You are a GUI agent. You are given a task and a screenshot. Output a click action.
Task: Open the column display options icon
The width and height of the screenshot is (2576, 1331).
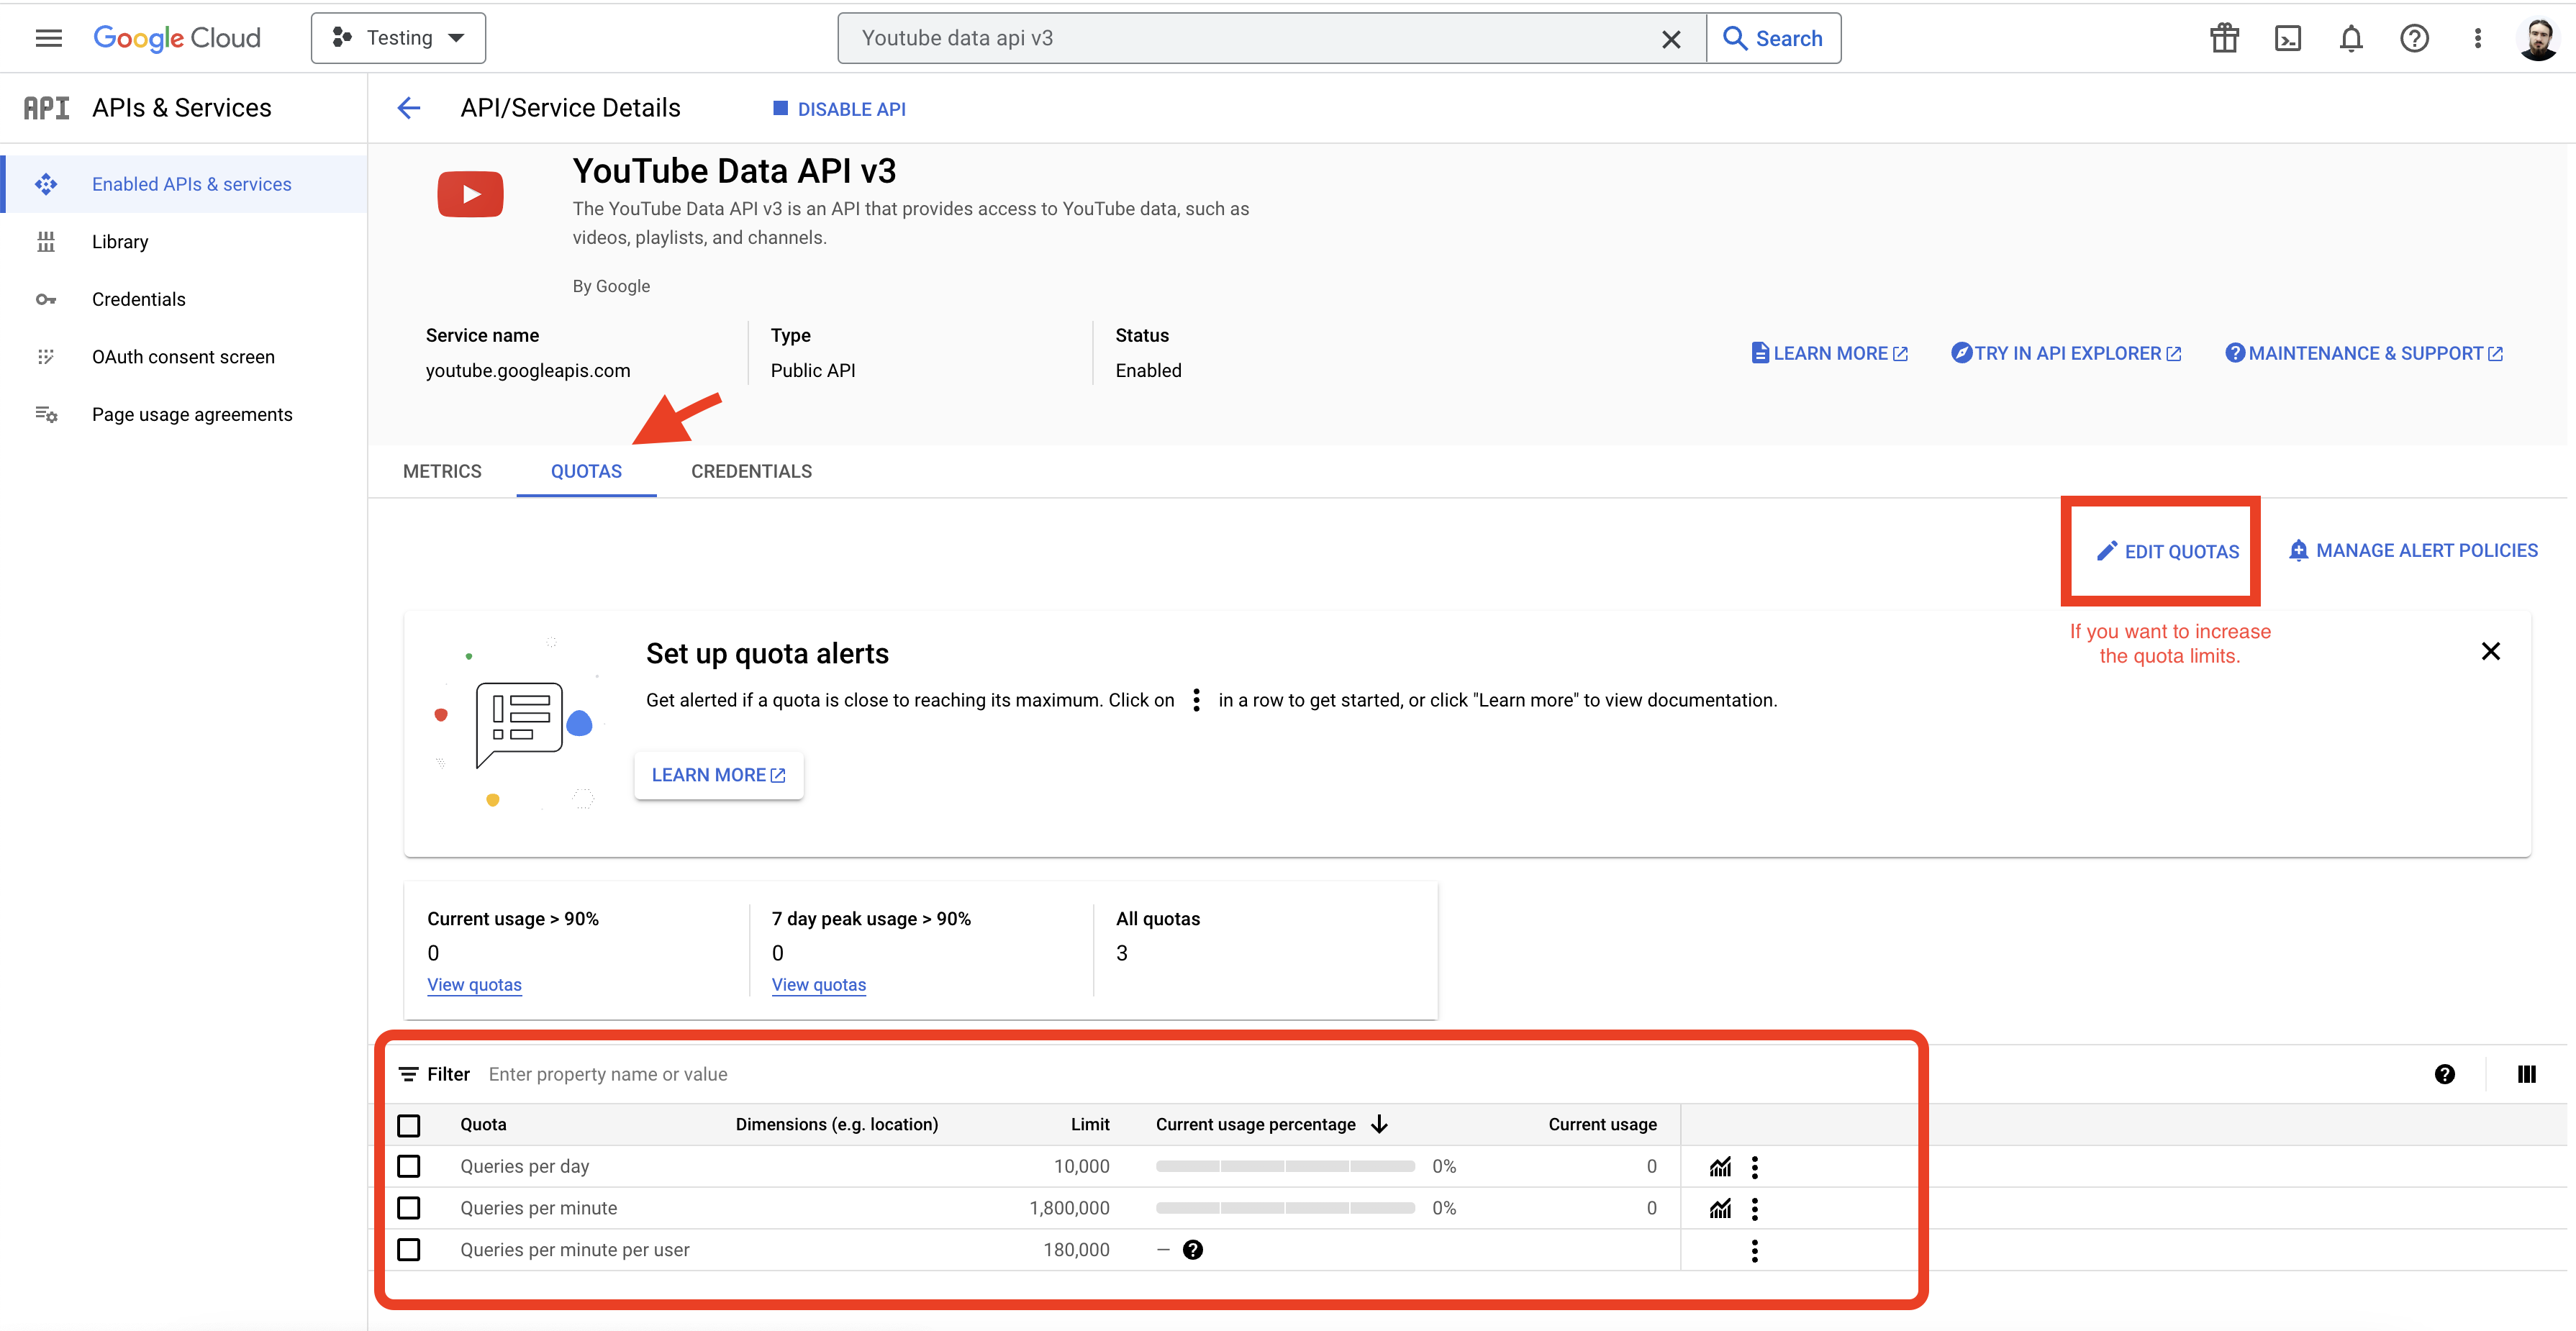[x=2526, y=1074]
